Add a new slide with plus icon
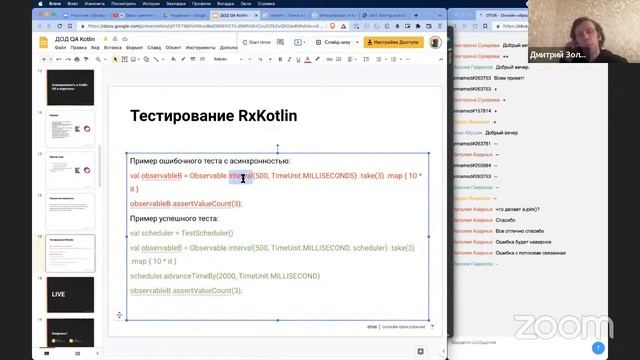Viewport: 640px width, 360px height. 44,60
